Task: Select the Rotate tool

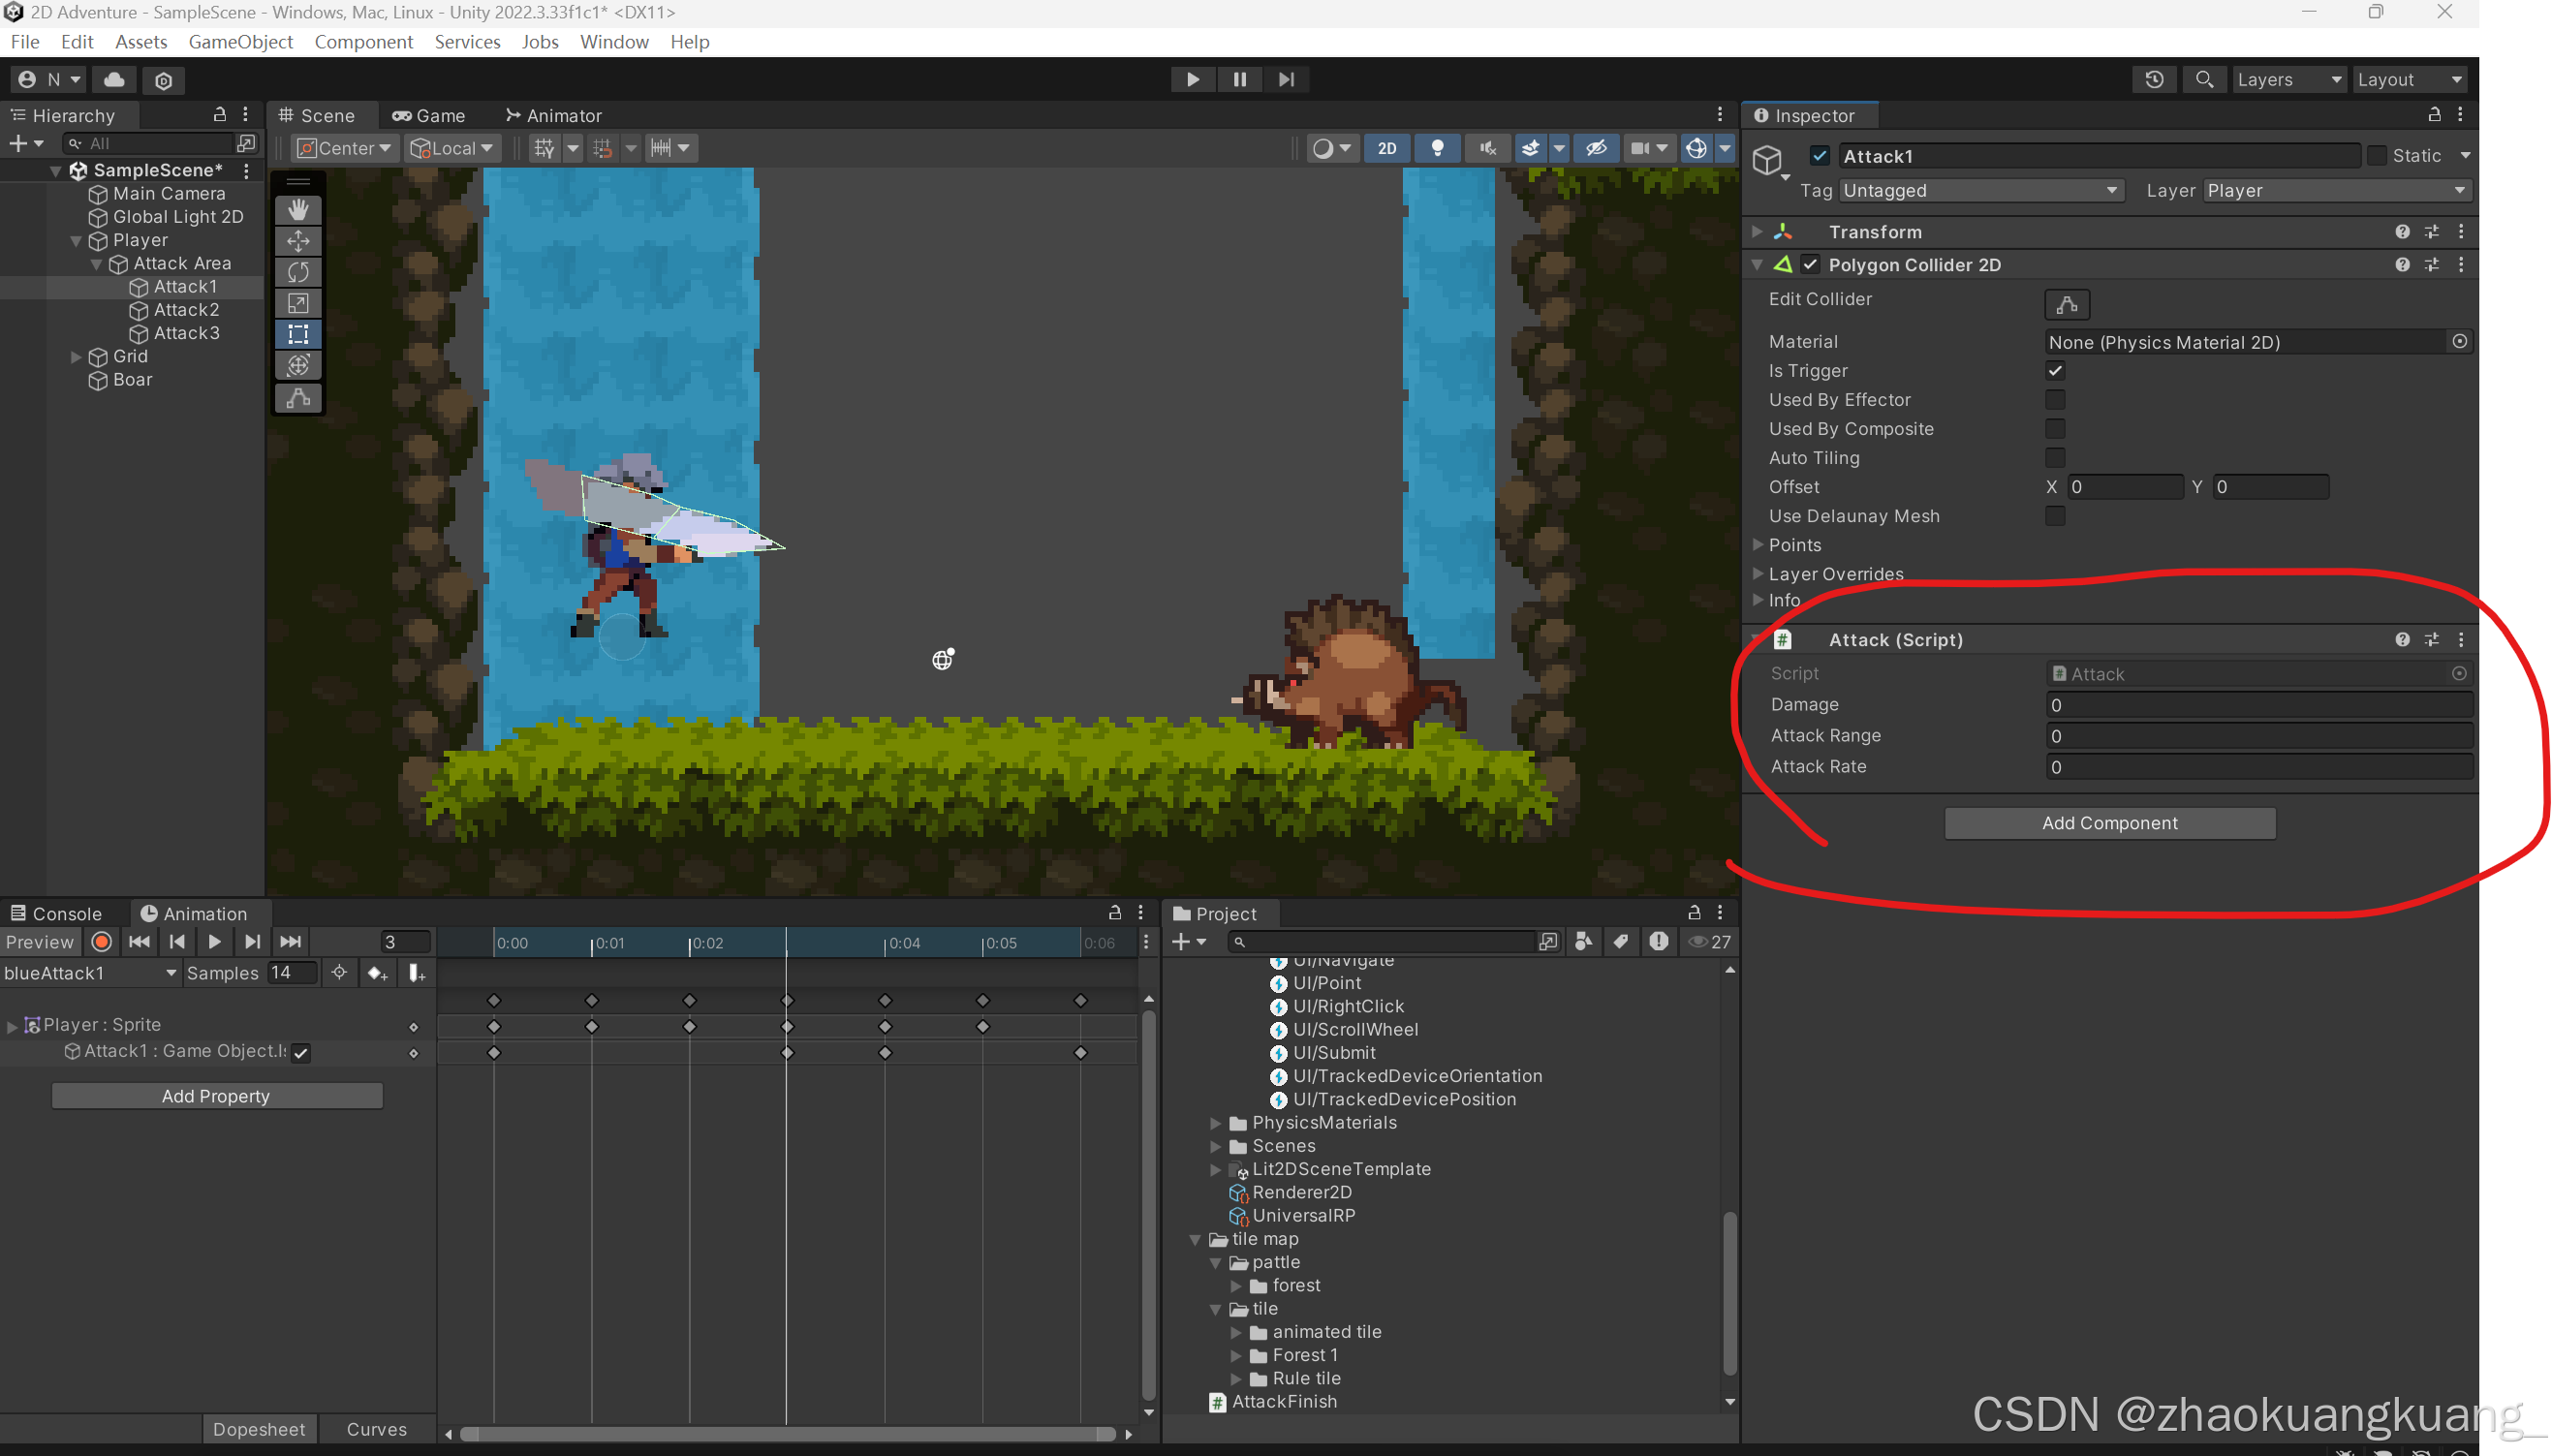Action: click(298, 272)
